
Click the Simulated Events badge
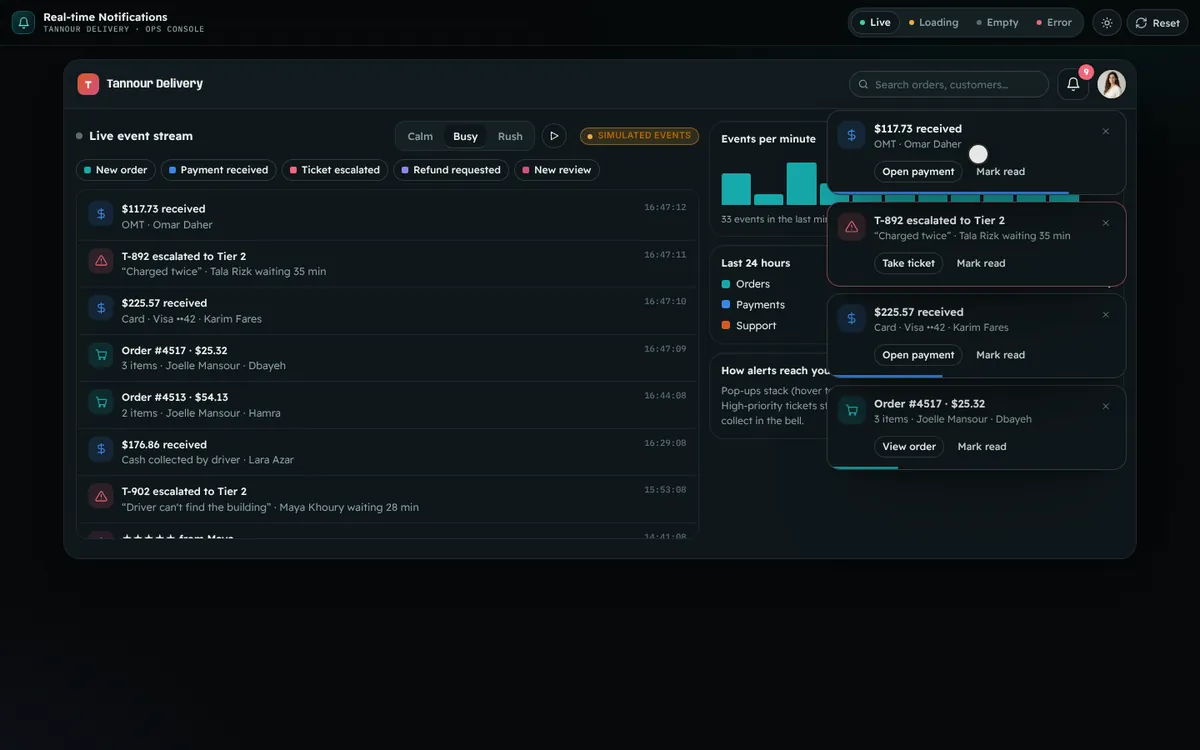tap(639, 136)
